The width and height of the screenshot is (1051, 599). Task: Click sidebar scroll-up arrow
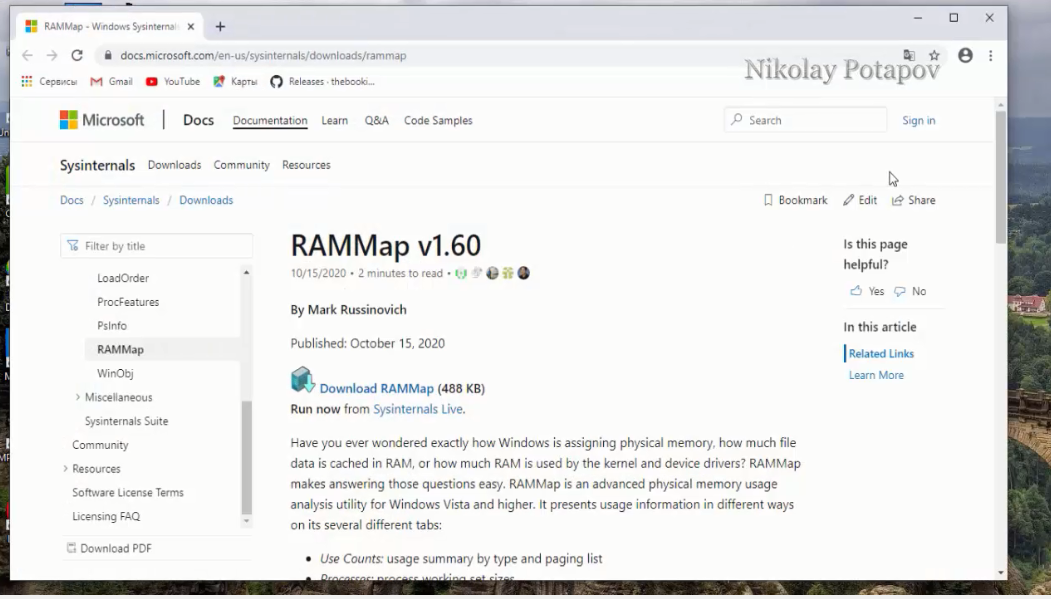pos(247,272)
